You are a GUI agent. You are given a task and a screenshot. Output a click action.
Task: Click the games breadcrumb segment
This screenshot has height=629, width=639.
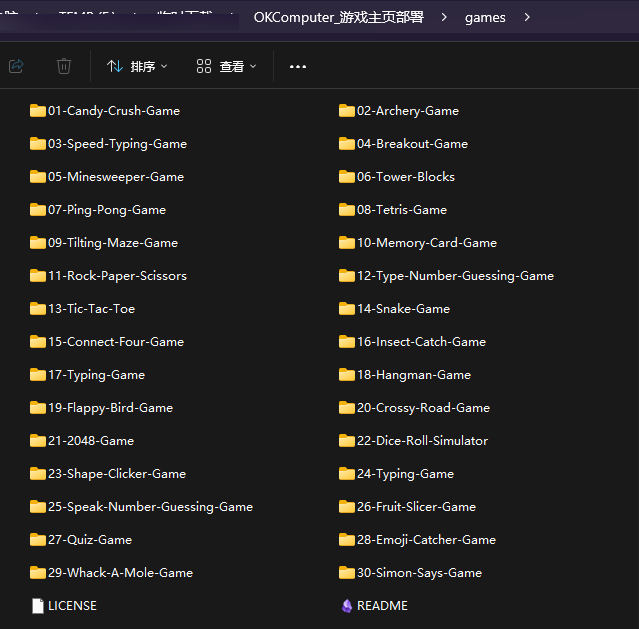[x=485, y=18]
